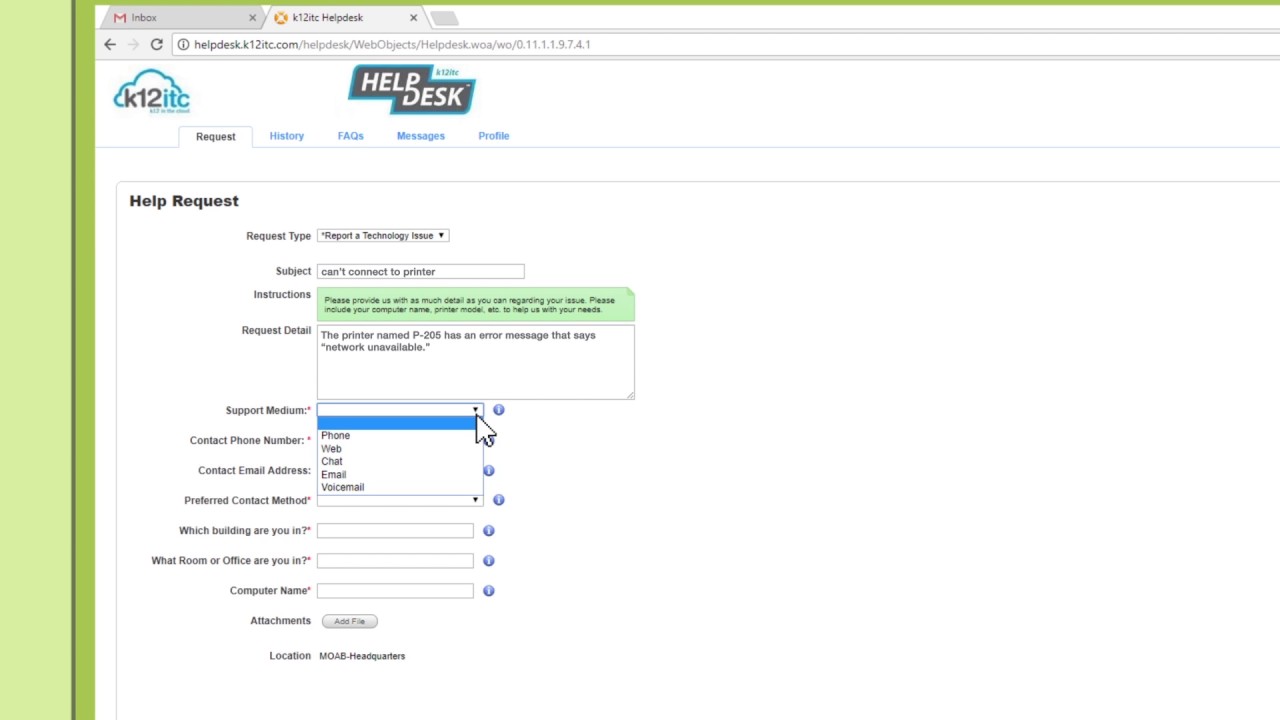
Task: Open the Request tab
Action: 215,136
